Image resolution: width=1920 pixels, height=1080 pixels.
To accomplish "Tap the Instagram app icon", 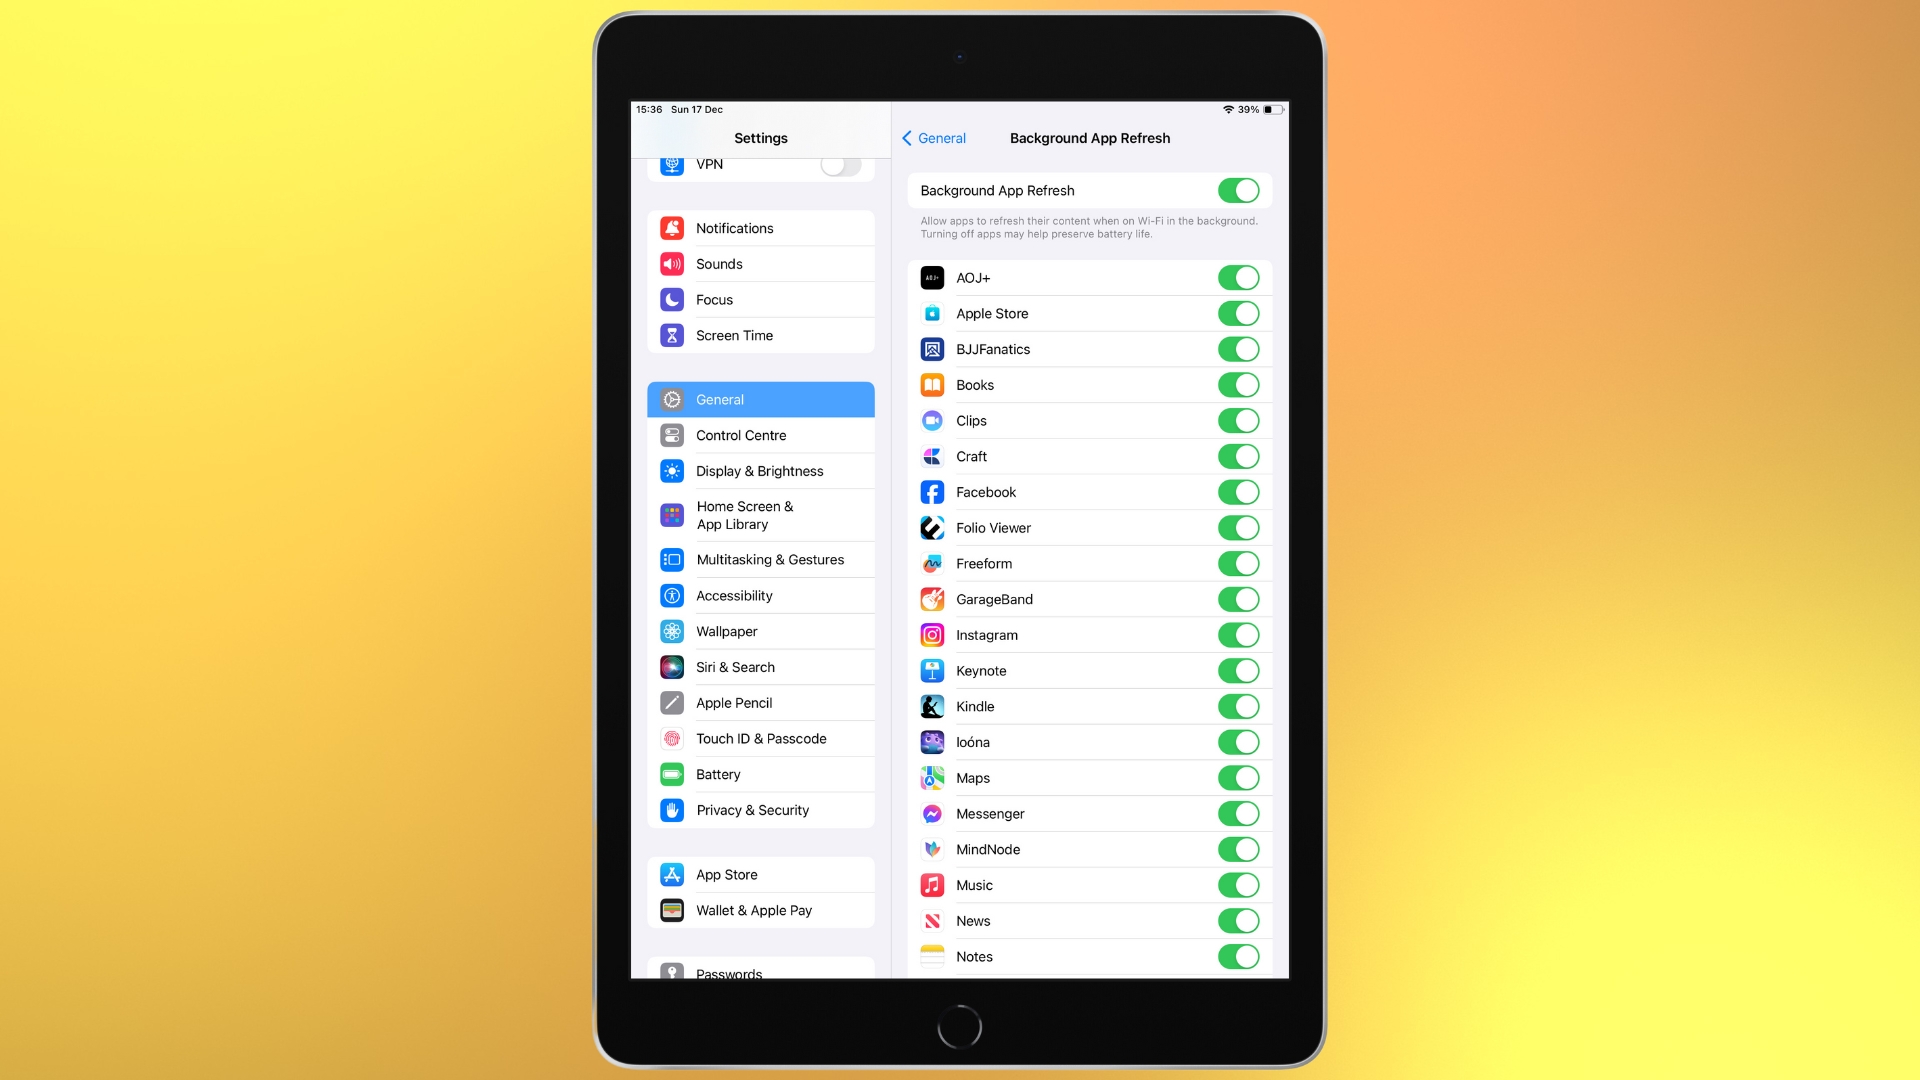I will click(931, 634).
